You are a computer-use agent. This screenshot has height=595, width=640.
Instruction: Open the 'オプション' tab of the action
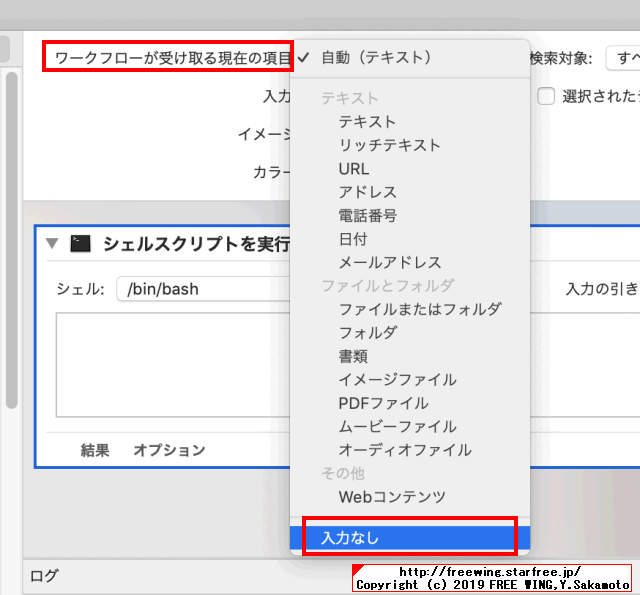[169, 450]
